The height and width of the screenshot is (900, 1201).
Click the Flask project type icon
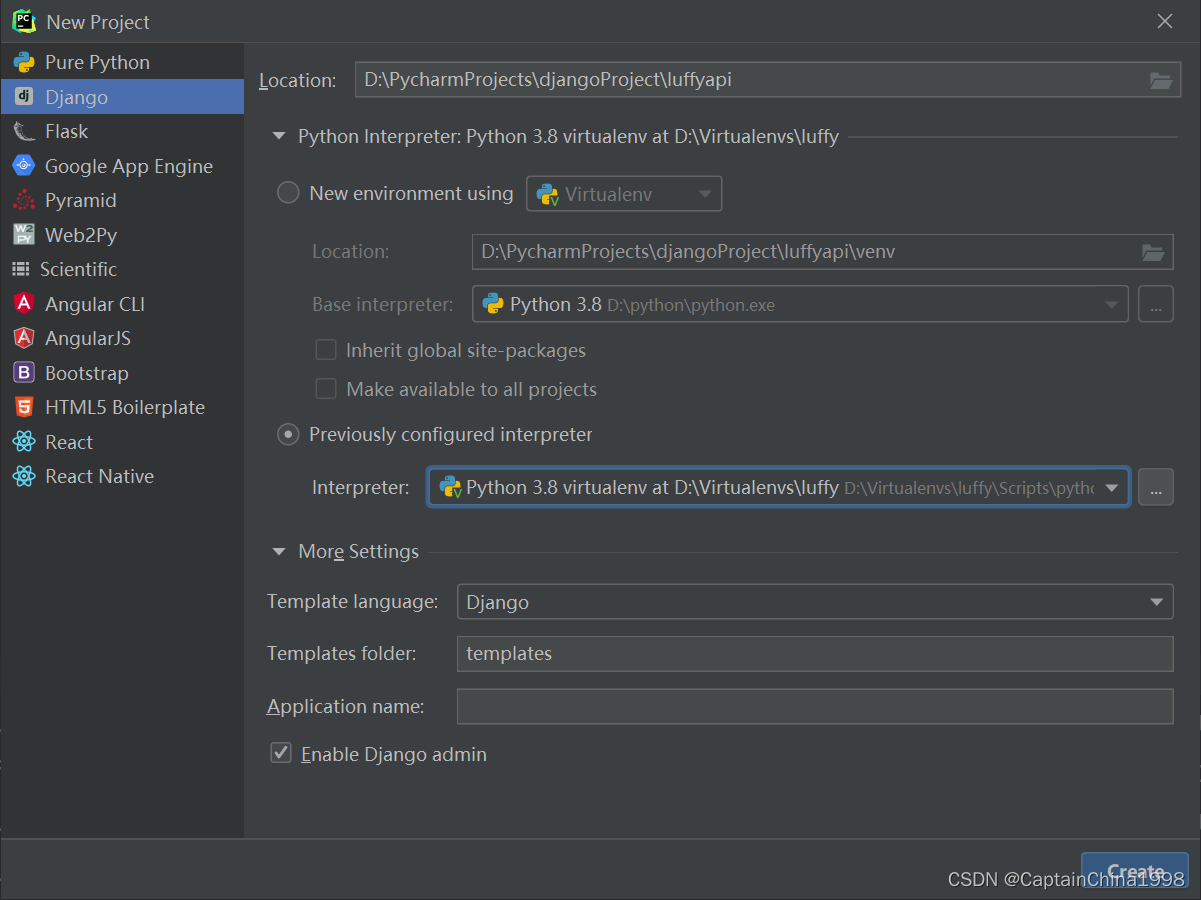24,131
